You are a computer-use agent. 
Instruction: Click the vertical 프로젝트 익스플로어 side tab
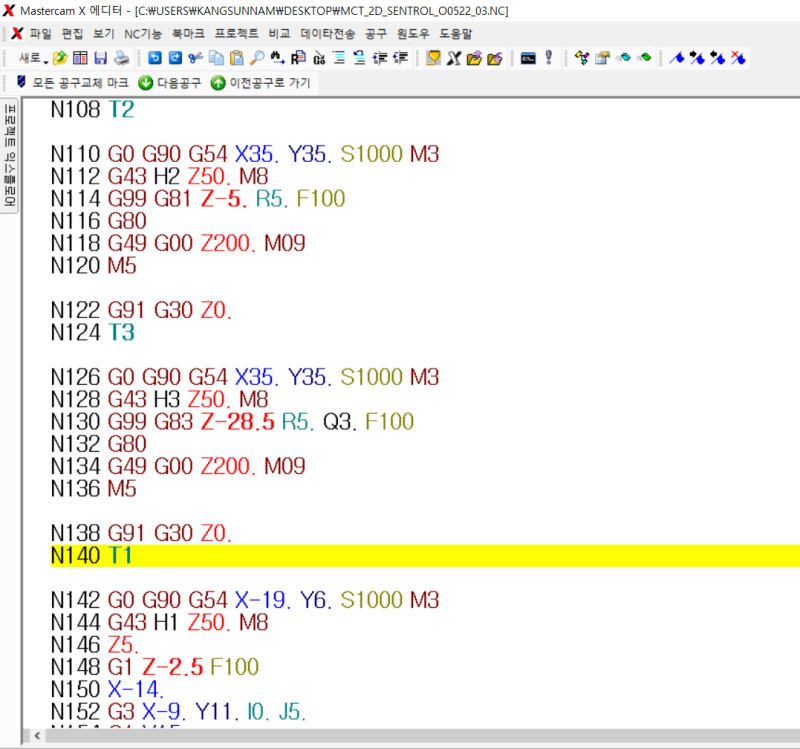[x=10, y=154]
